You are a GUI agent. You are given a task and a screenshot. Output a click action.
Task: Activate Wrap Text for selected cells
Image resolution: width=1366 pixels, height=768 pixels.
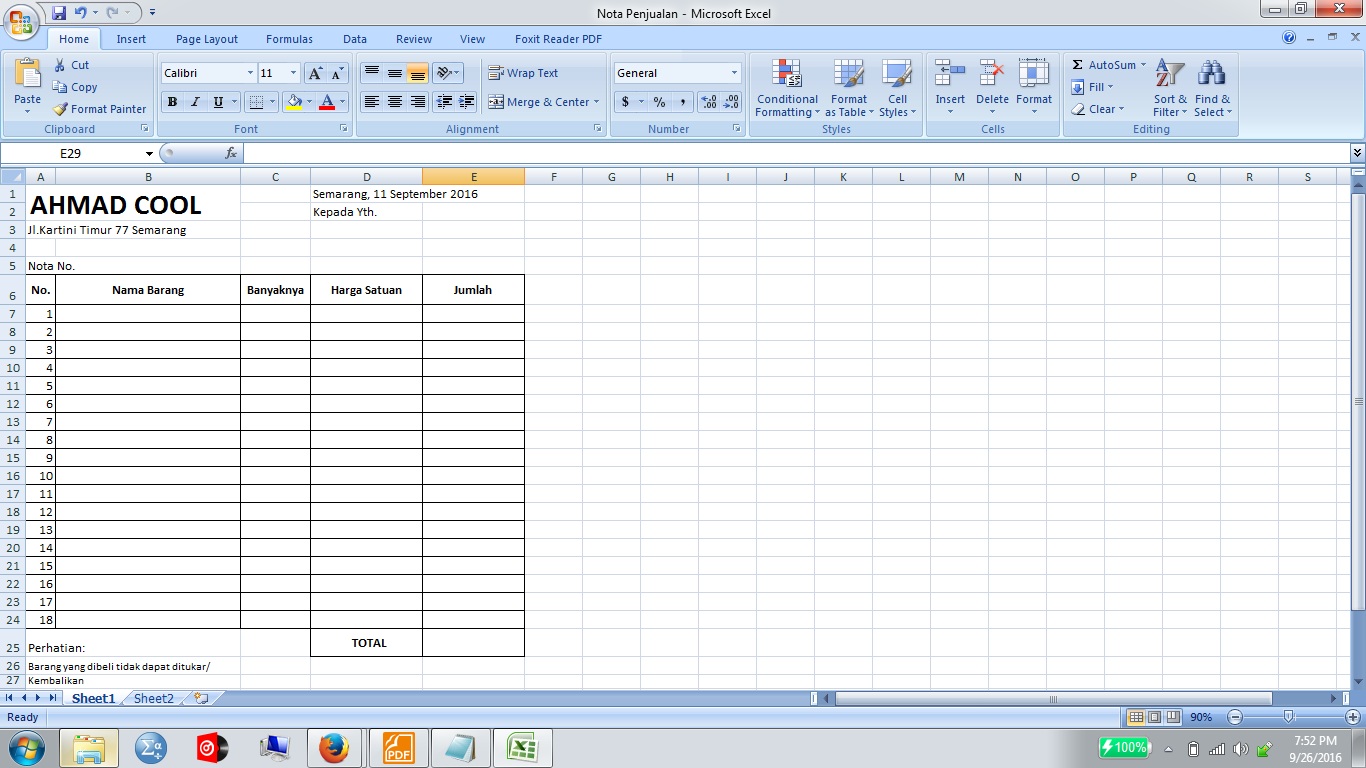pyautogui.click(x=528, y=73)
